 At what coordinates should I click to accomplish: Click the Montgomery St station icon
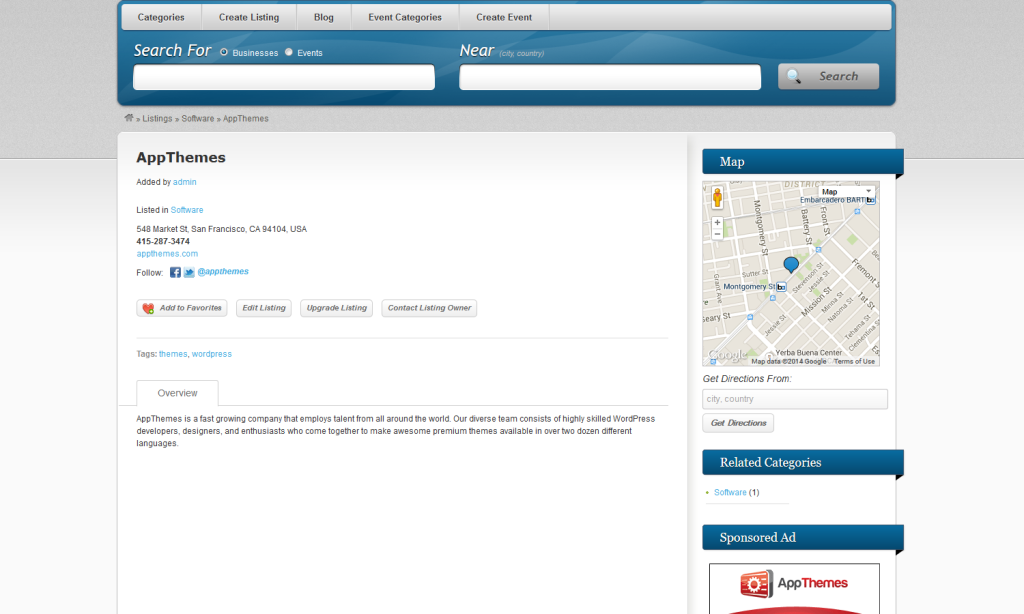click(781, 287)
